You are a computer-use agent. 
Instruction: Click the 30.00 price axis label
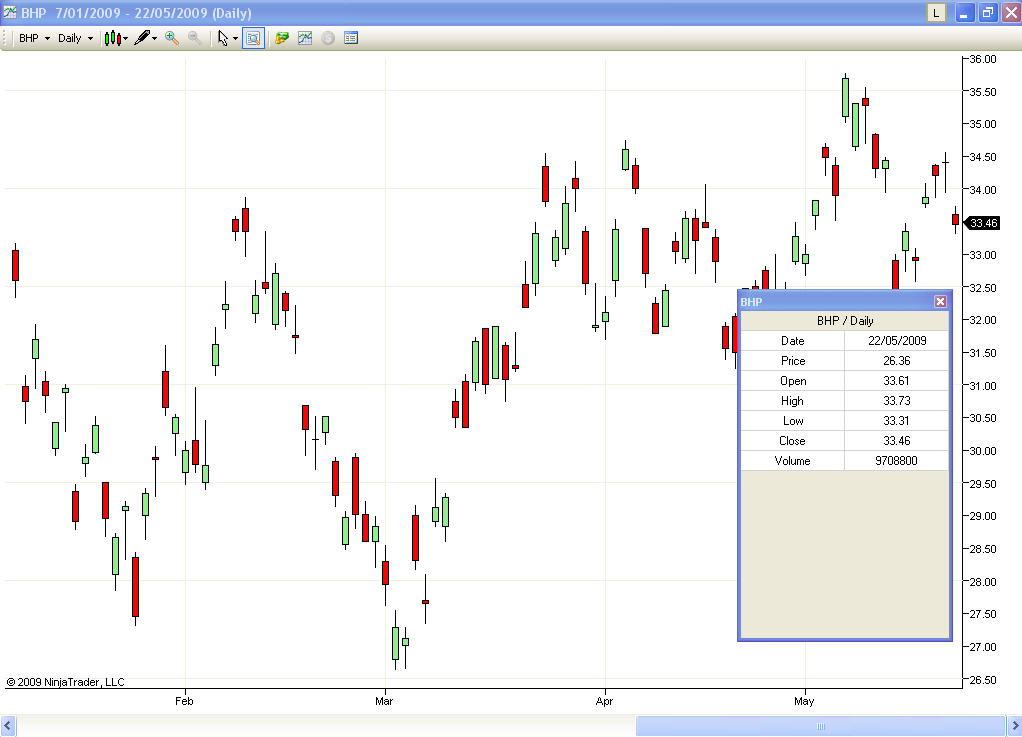[983, 451]
